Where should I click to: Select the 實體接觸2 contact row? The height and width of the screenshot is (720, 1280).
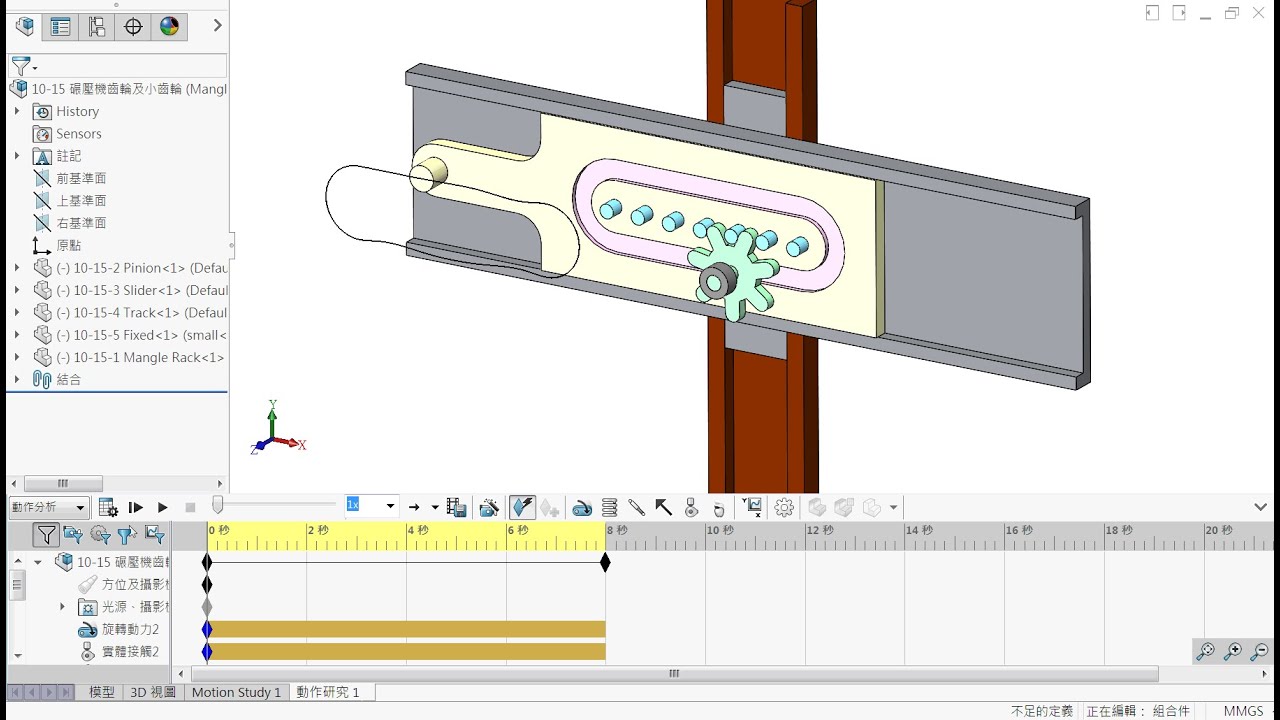click(119, 651)
